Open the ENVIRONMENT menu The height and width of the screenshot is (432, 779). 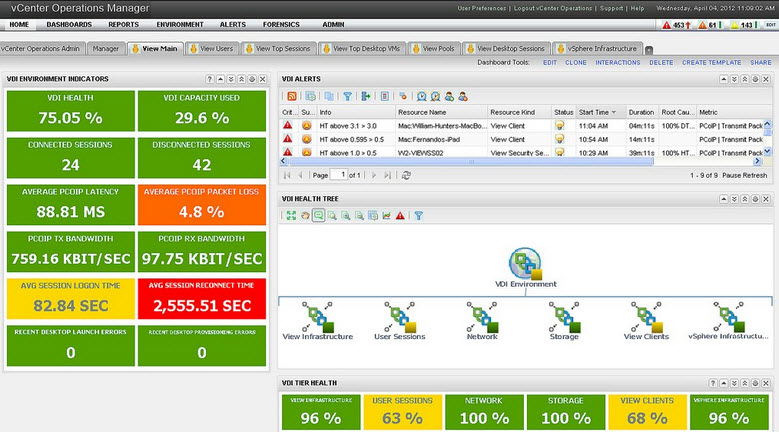click(x=180, y=24)
